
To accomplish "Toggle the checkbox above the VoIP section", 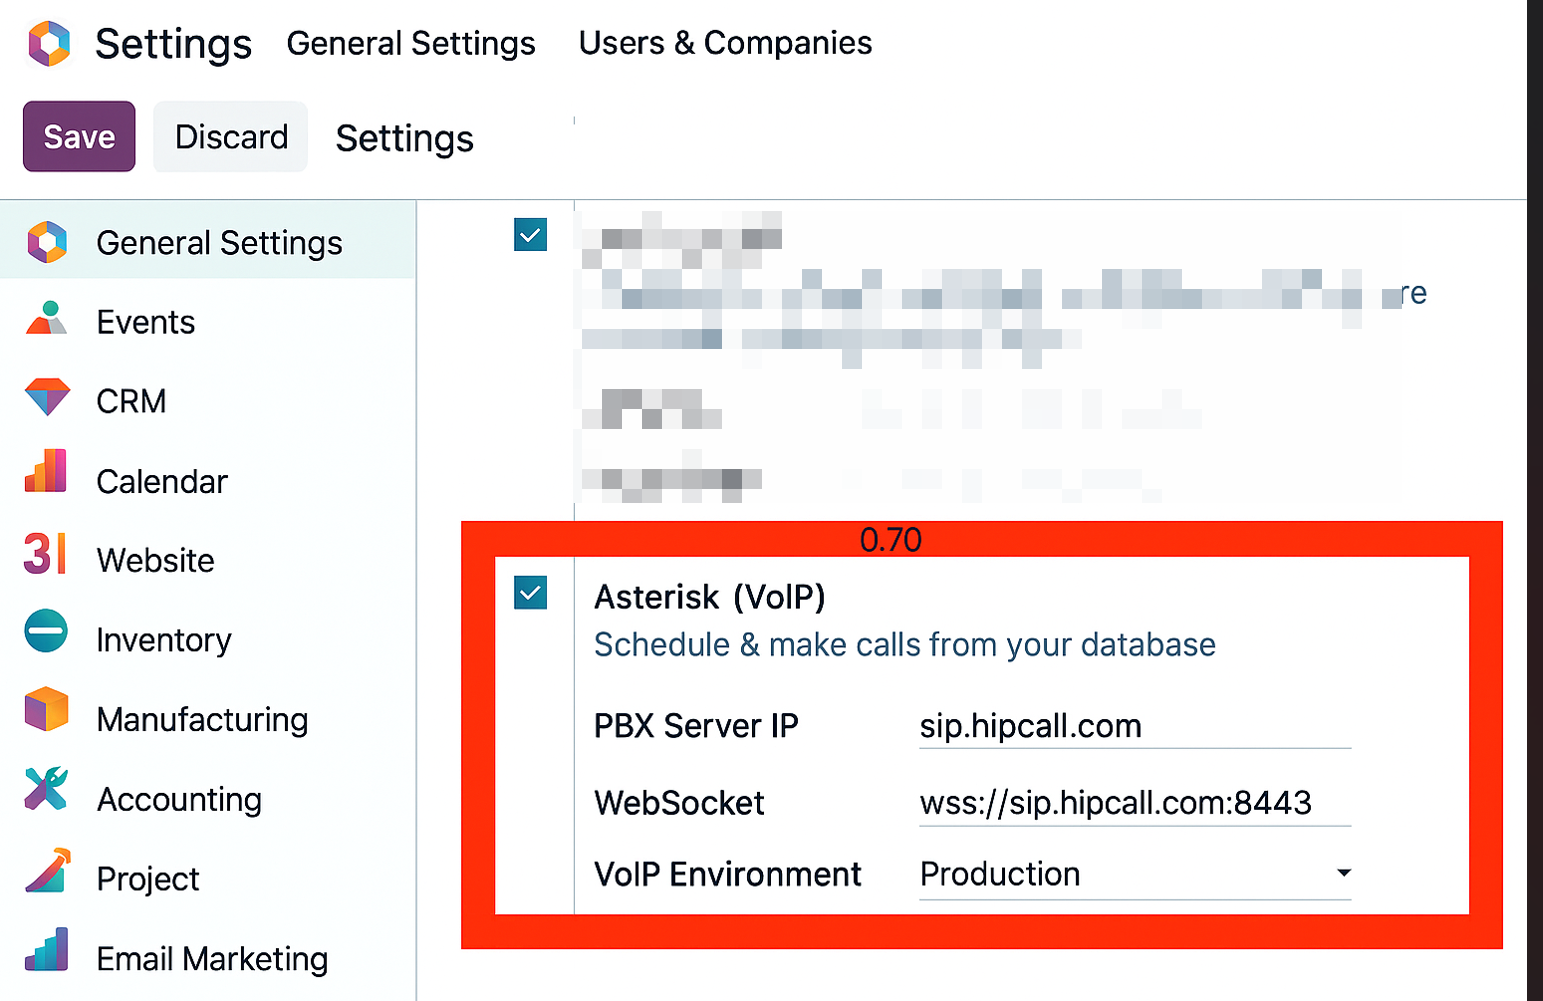I will tap(530, 235).
